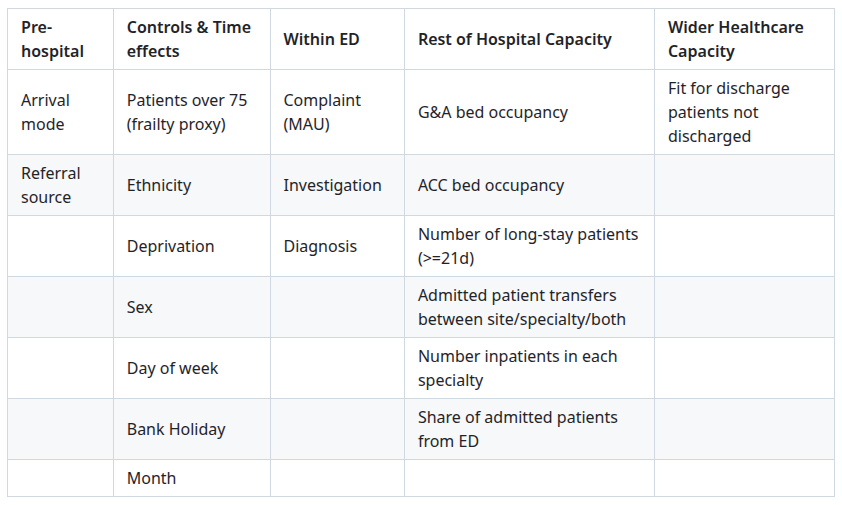The width and height of the screenshot is (842, 505).
Task: Select the Bank Holiday cell
Action: [x=176, y=429]
